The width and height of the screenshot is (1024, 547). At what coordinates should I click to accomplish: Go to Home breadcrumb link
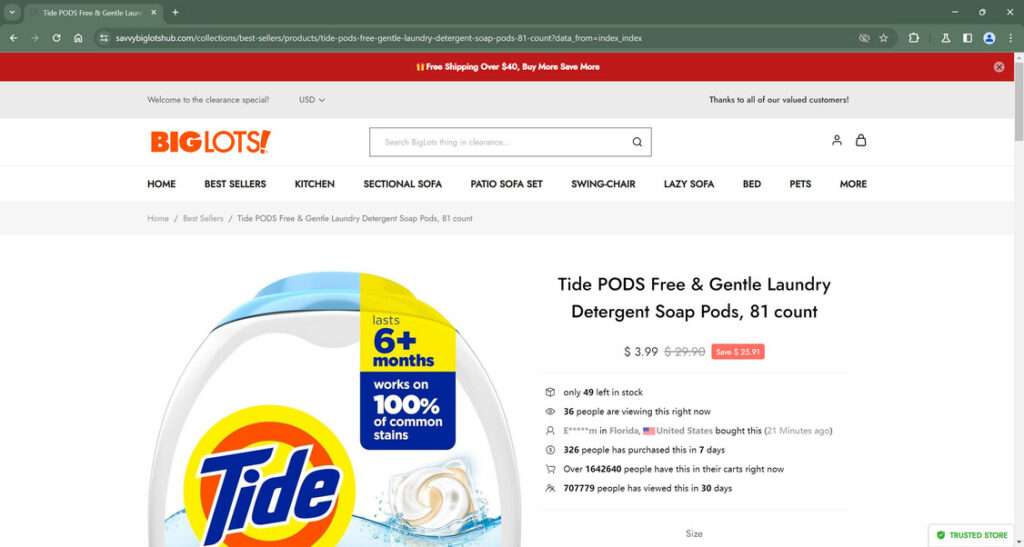[158, 219]
